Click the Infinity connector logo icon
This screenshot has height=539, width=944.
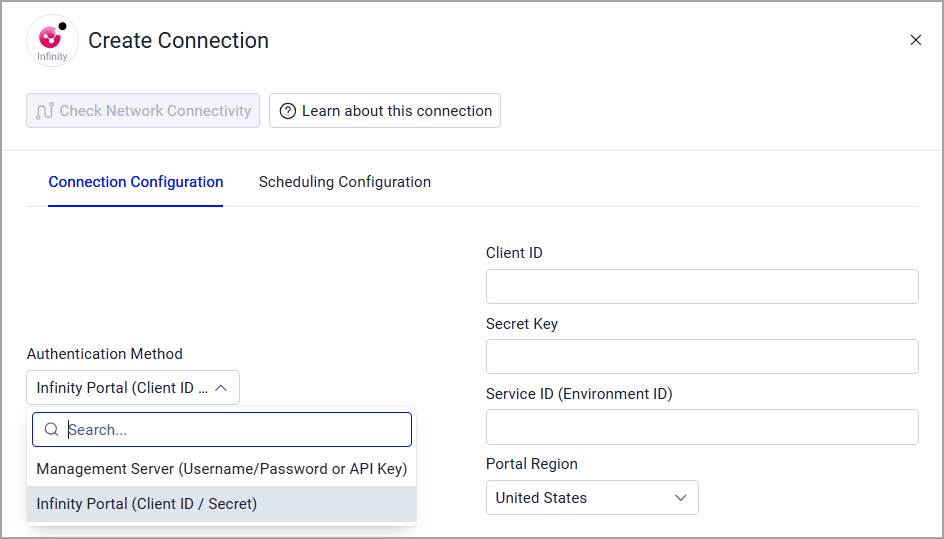pyautogui.click(x=52, y=40)
